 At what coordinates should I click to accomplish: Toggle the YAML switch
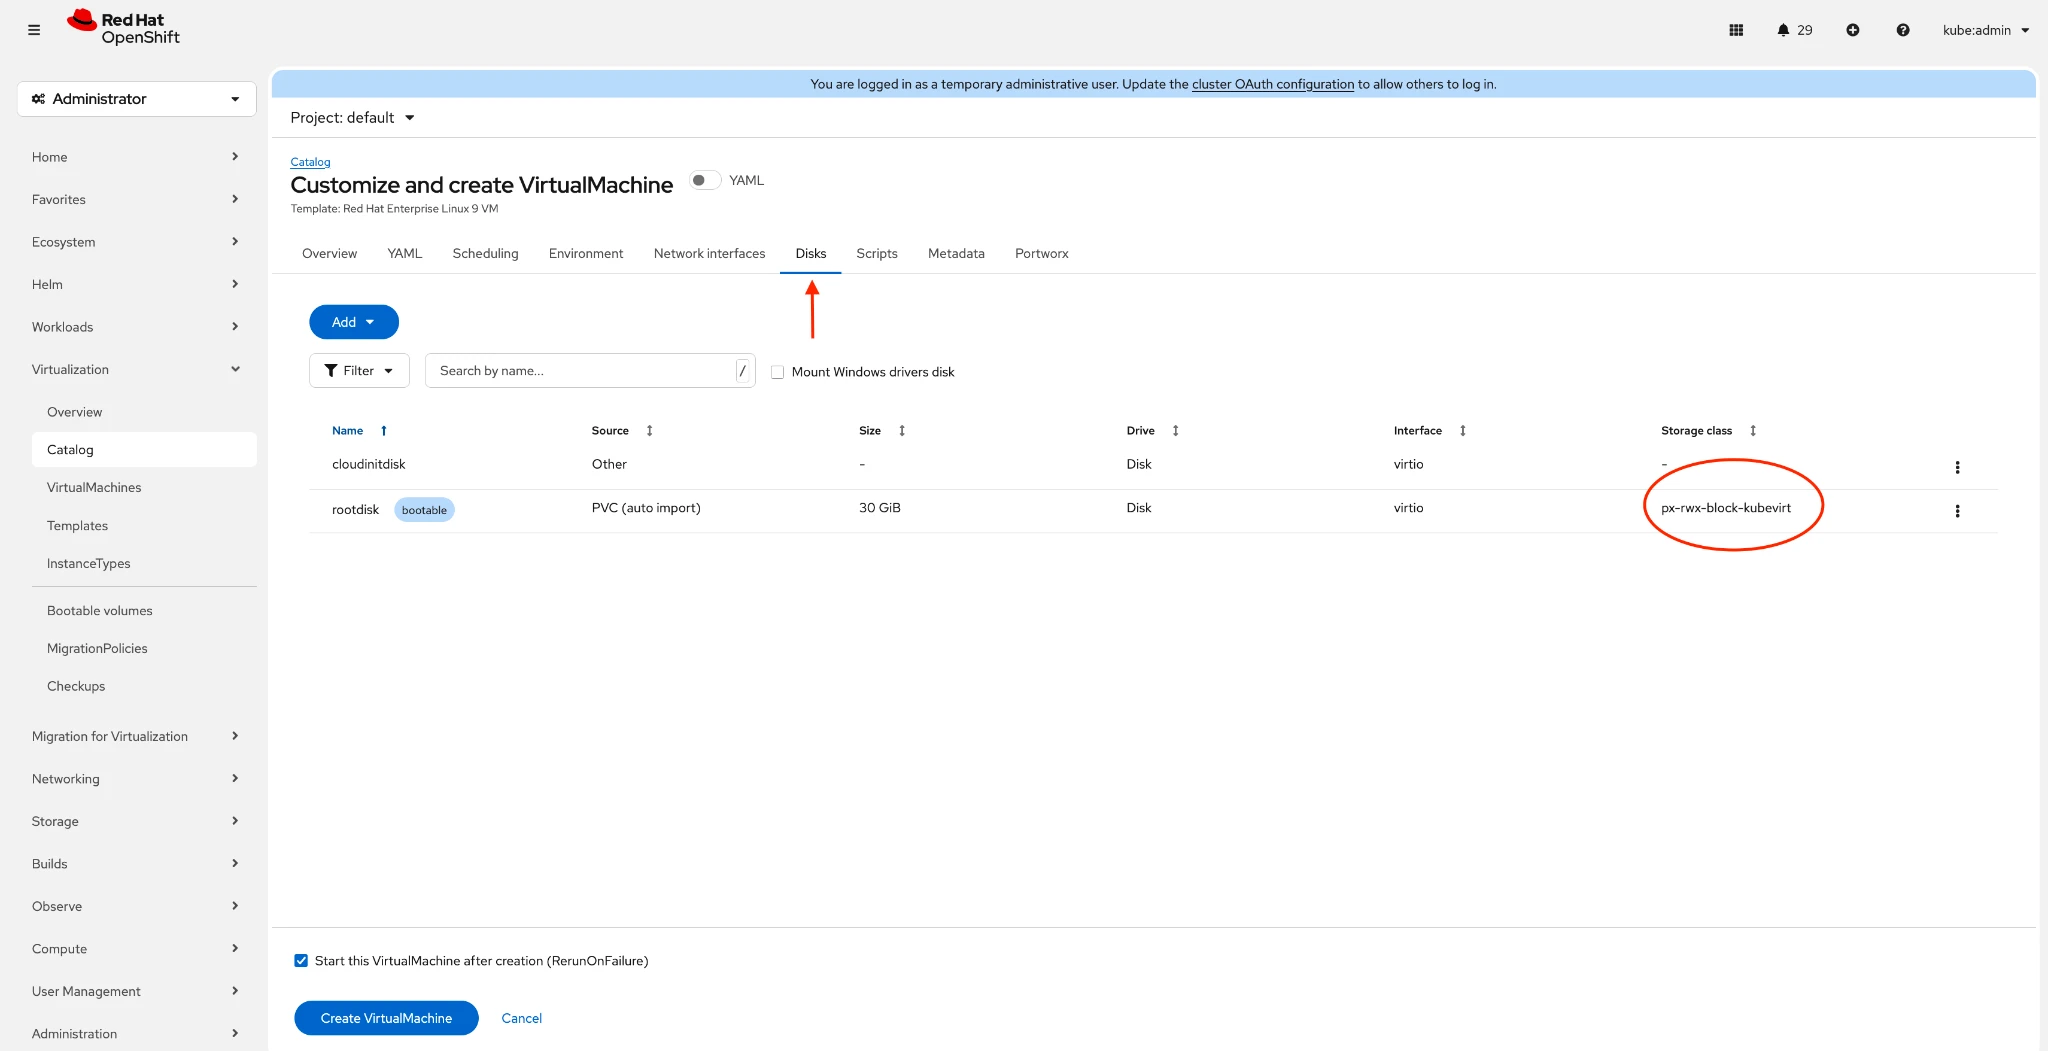705,180
